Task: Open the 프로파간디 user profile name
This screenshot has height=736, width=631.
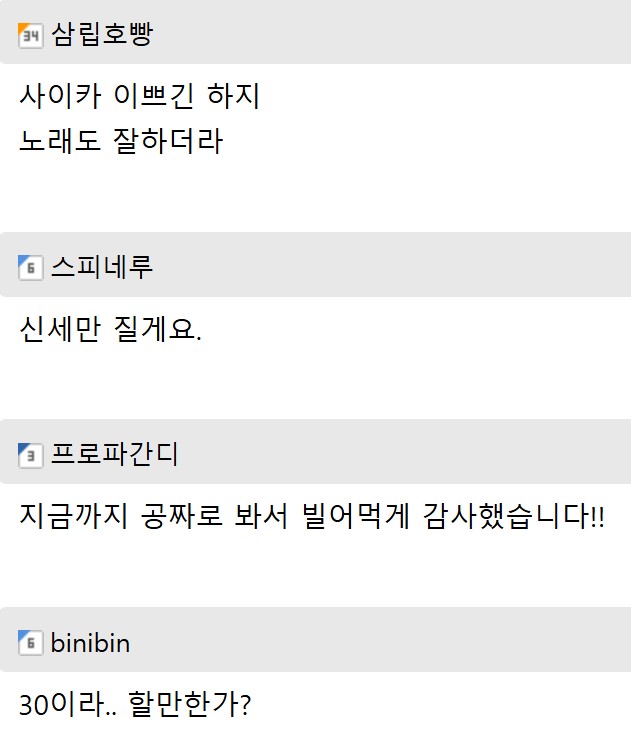Action: pyautogui.click(x=115, y=454)
